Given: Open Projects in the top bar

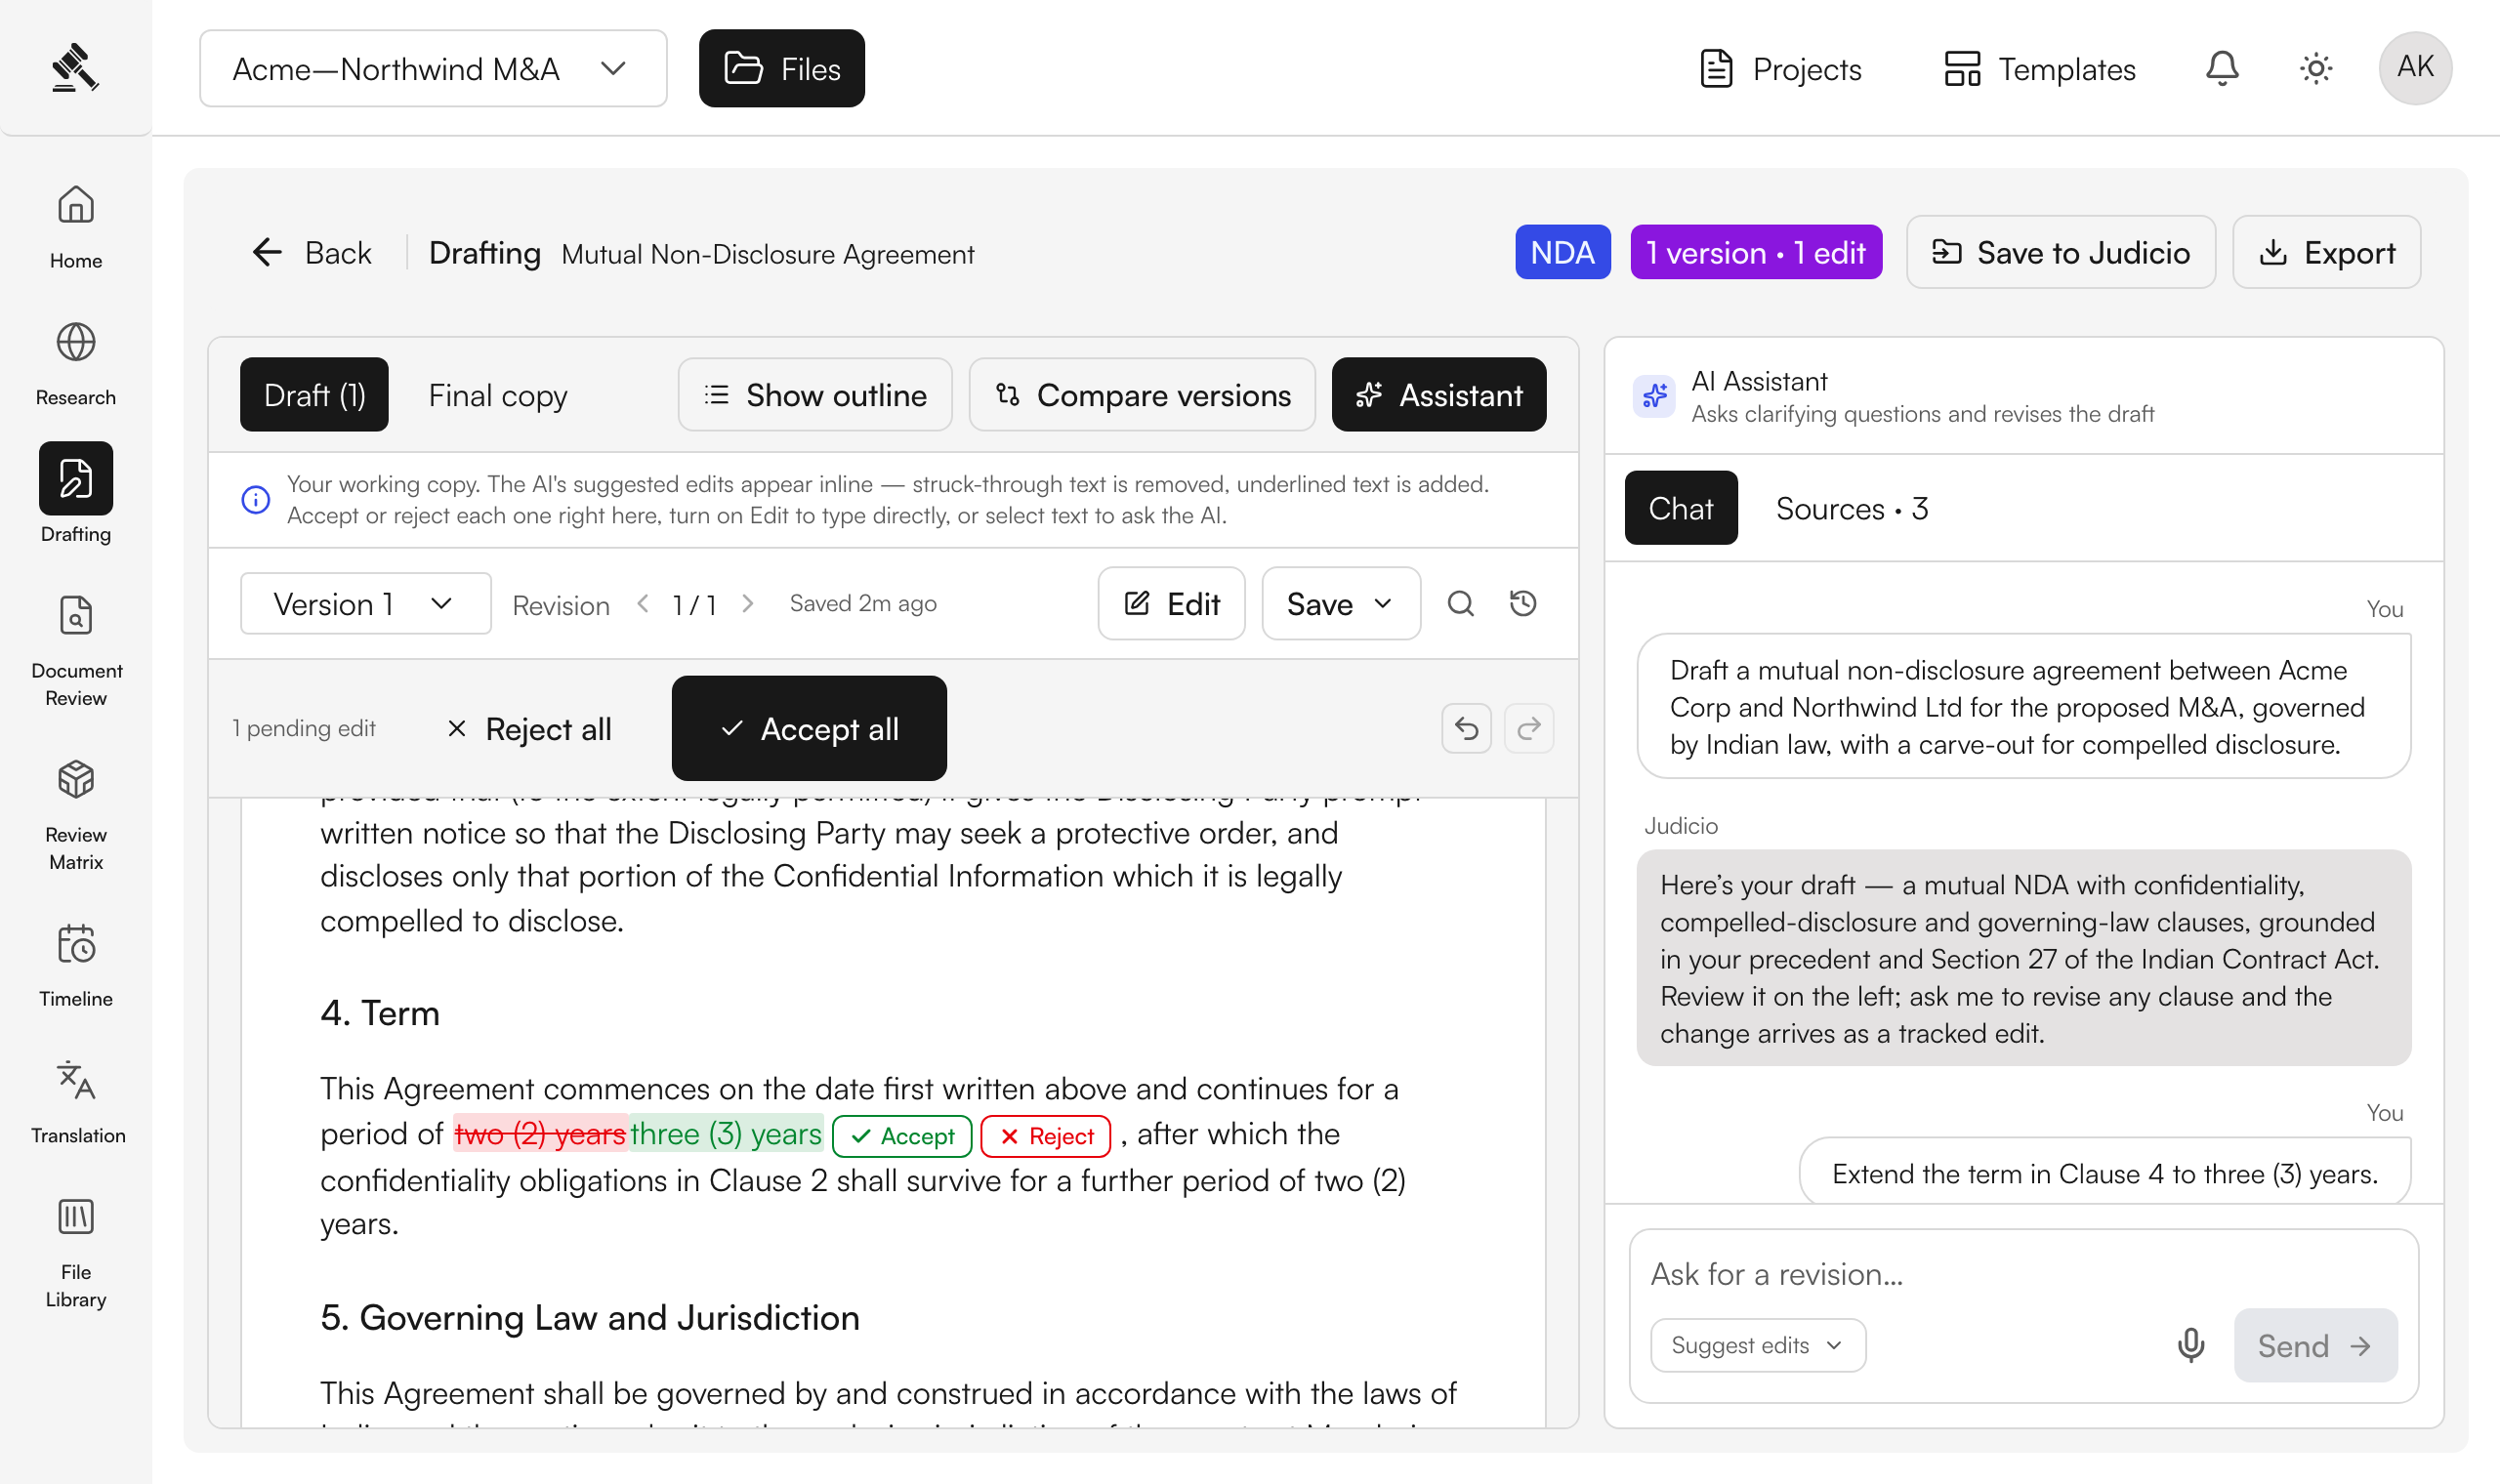Looking at the screenshot, I should (x=1780, y=68).
